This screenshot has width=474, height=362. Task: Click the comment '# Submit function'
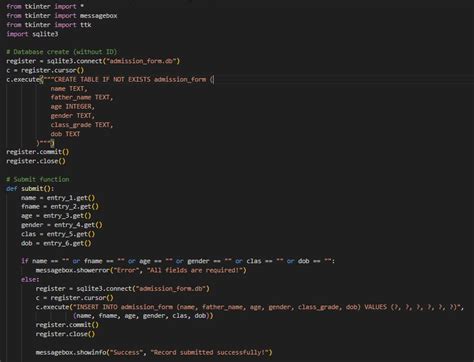pos(38,179)
